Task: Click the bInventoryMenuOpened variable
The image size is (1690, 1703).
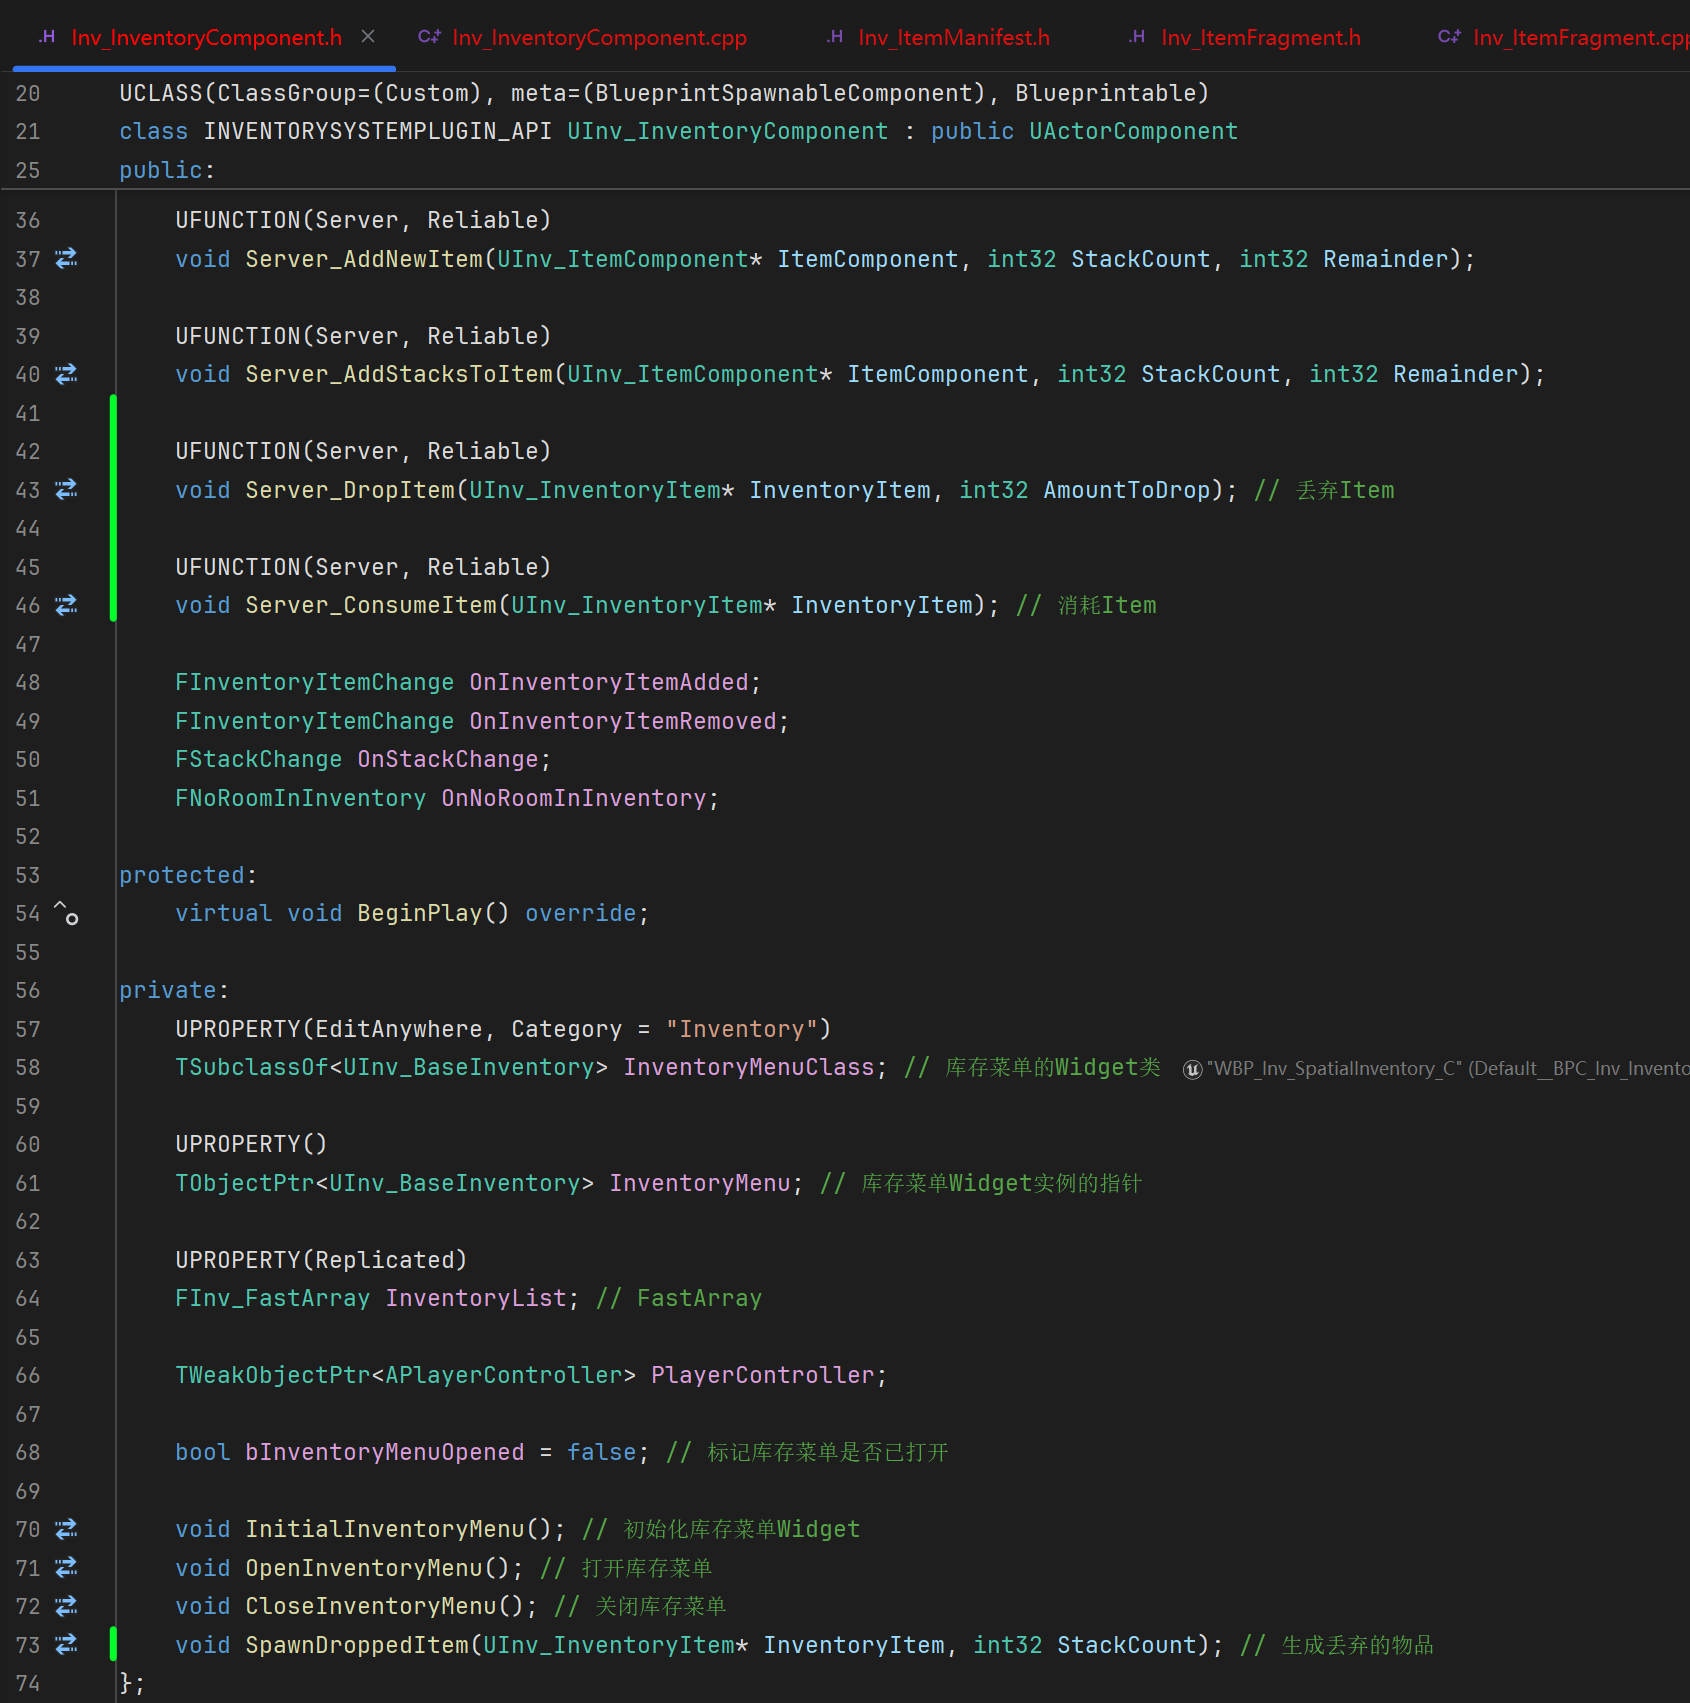Action: [385, 1452]
